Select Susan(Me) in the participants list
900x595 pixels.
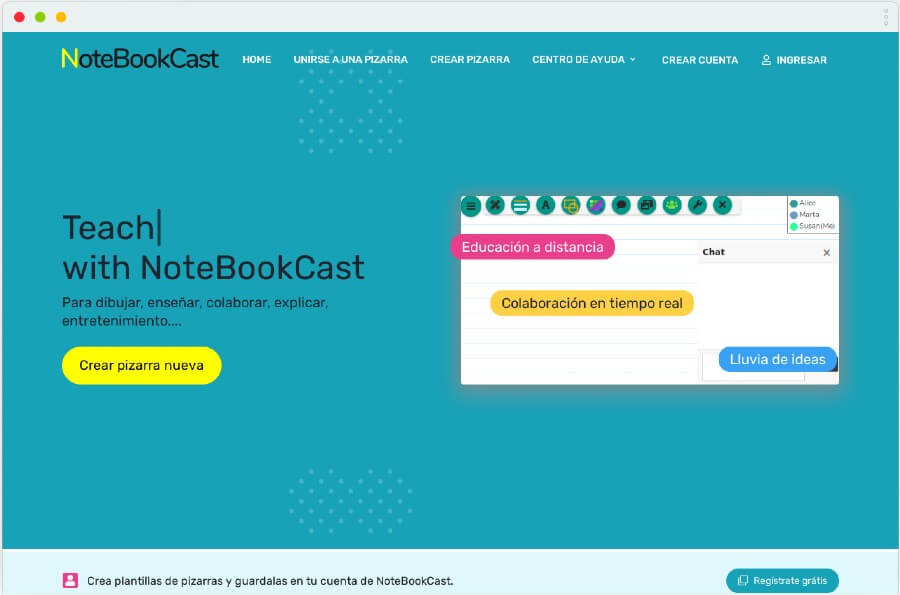point(812,226)
